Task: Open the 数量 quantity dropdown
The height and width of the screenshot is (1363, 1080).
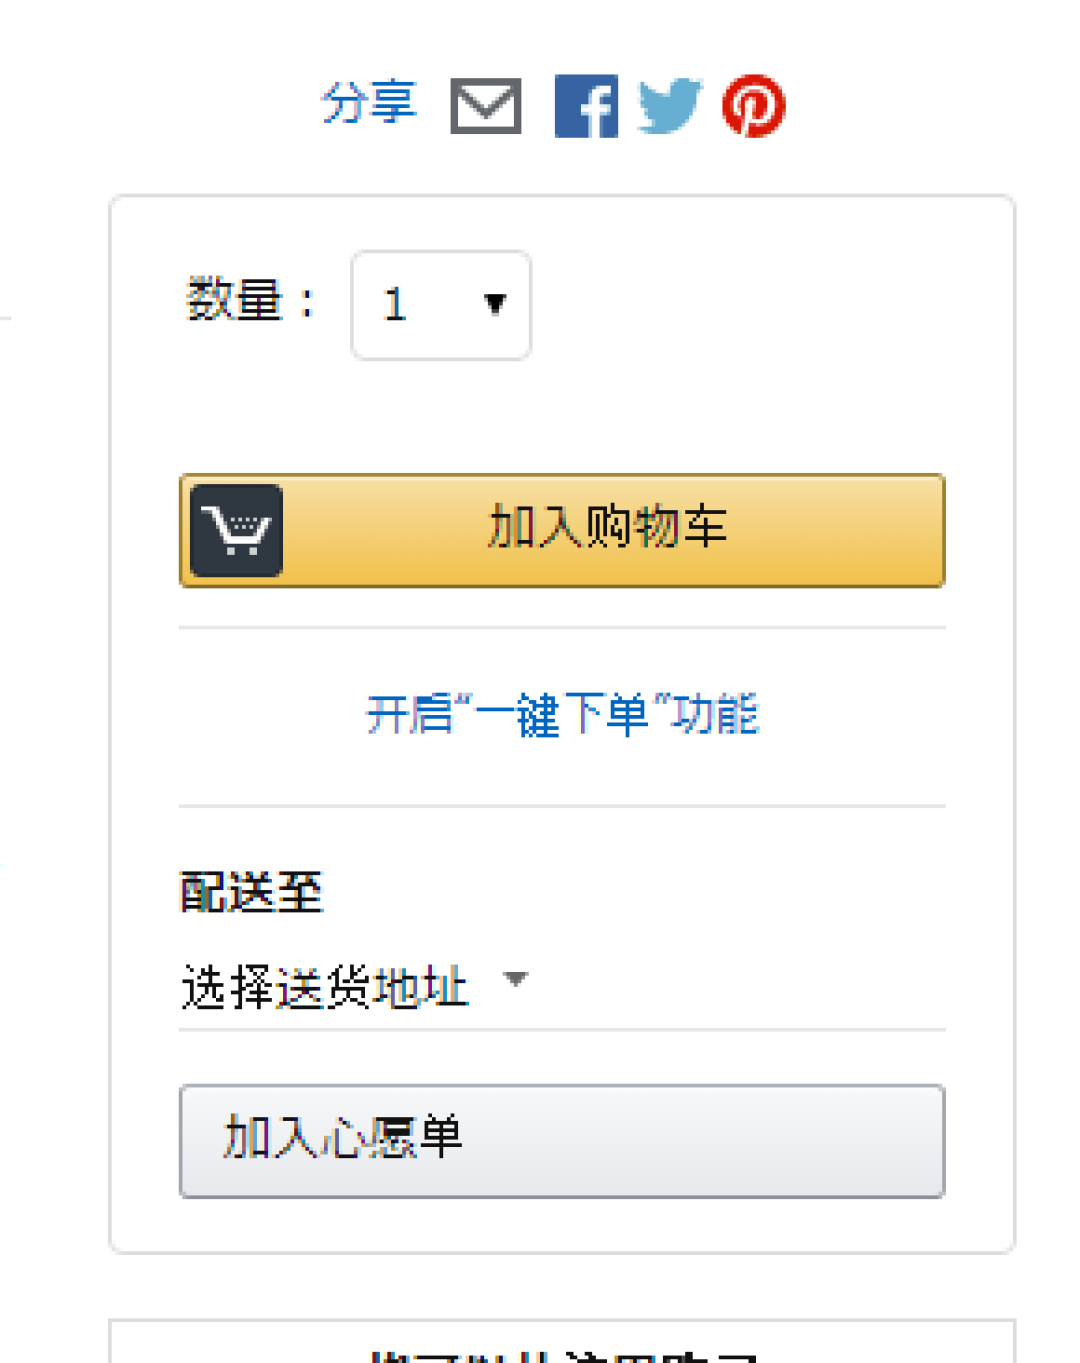Action: point(441,305)
